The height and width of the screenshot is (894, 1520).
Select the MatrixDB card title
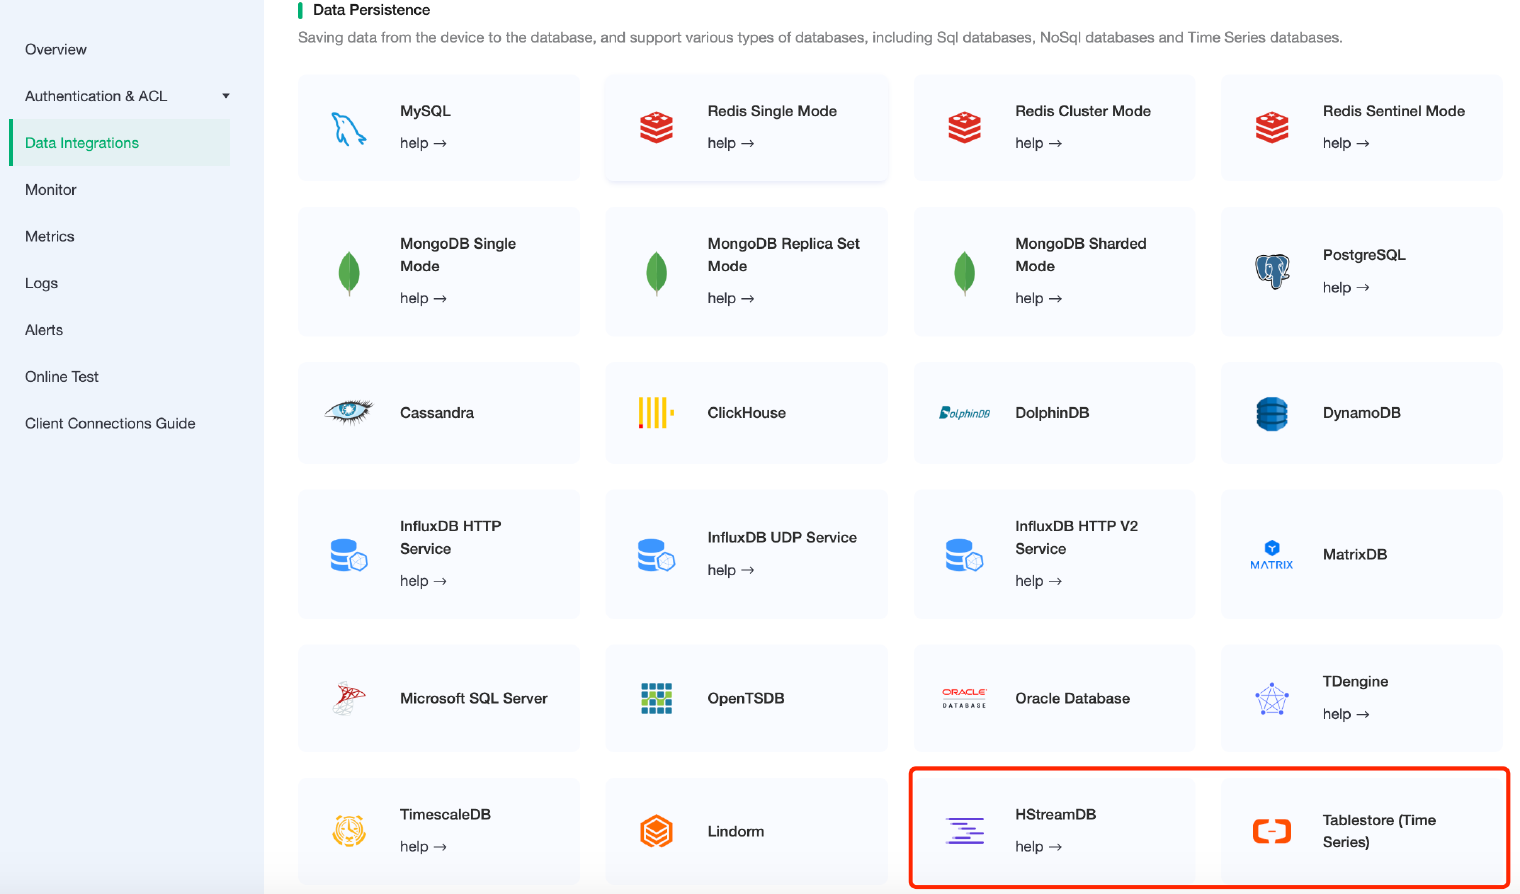[x=1355, y=555]
